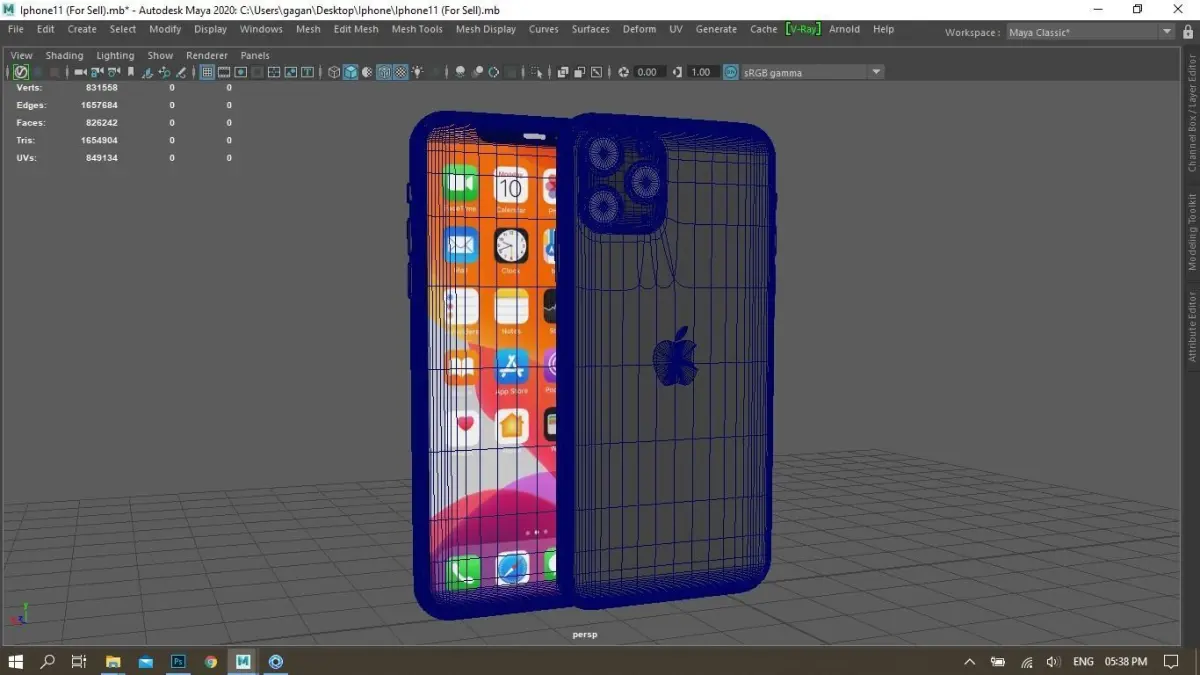Viewport: 1200px width, 675px height.
Task: Open the UV menu
Action: (x=676, y=29)
